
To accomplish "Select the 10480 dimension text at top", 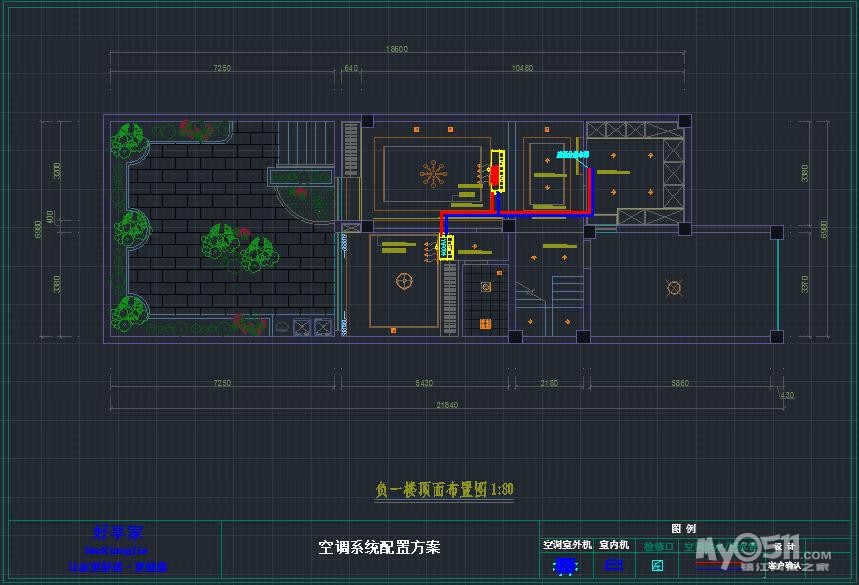I will (x=521, y=68).
